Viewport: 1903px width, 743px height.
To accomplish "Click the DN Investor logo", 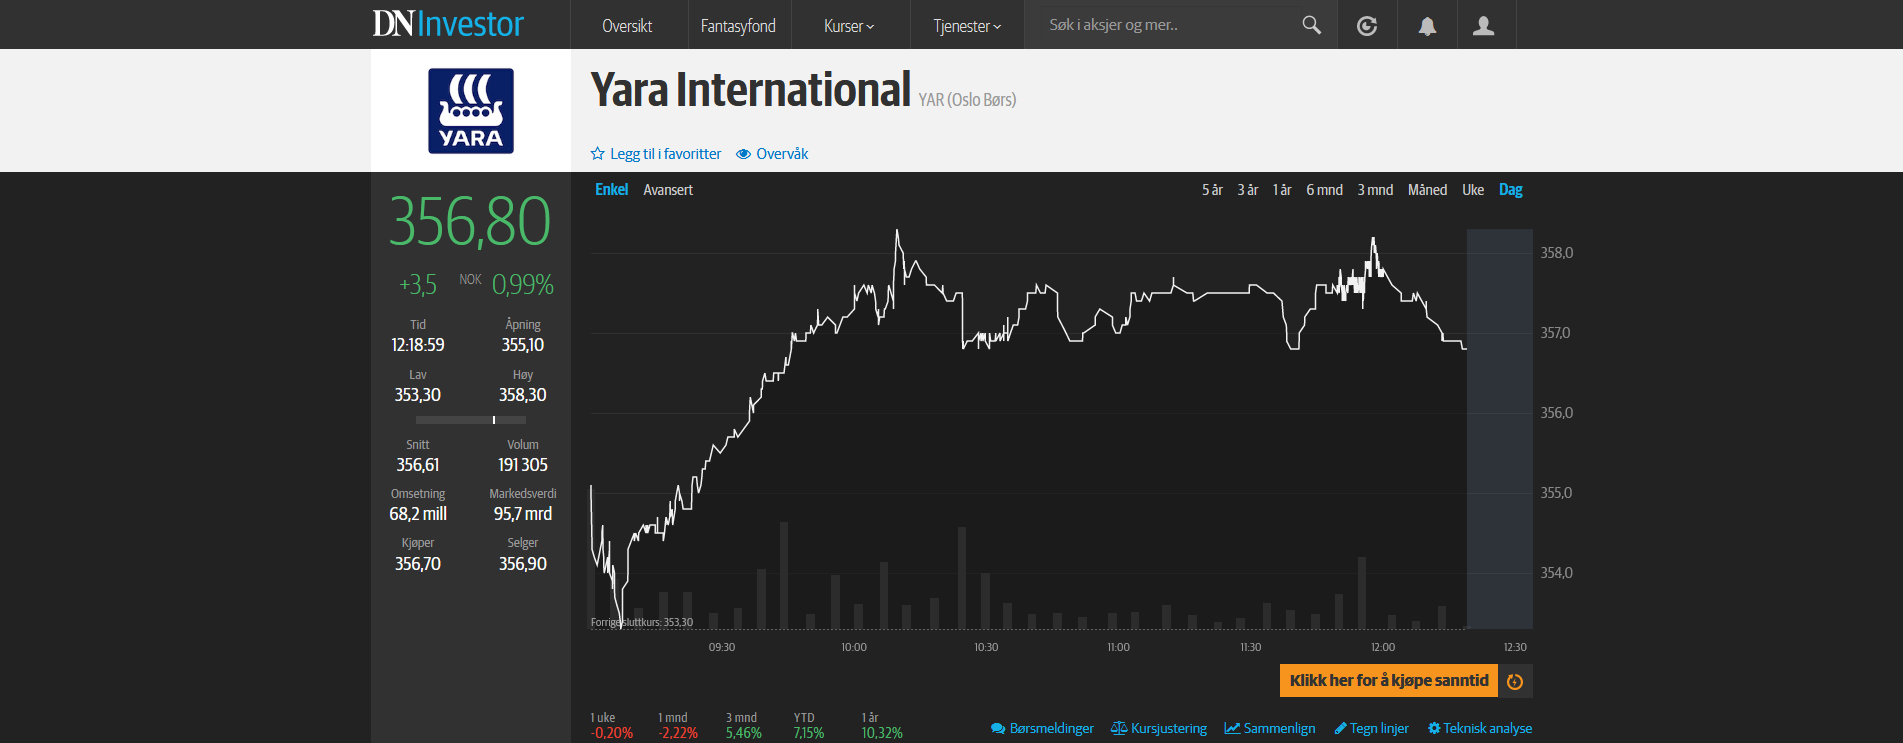I will (x=448, y=24).
